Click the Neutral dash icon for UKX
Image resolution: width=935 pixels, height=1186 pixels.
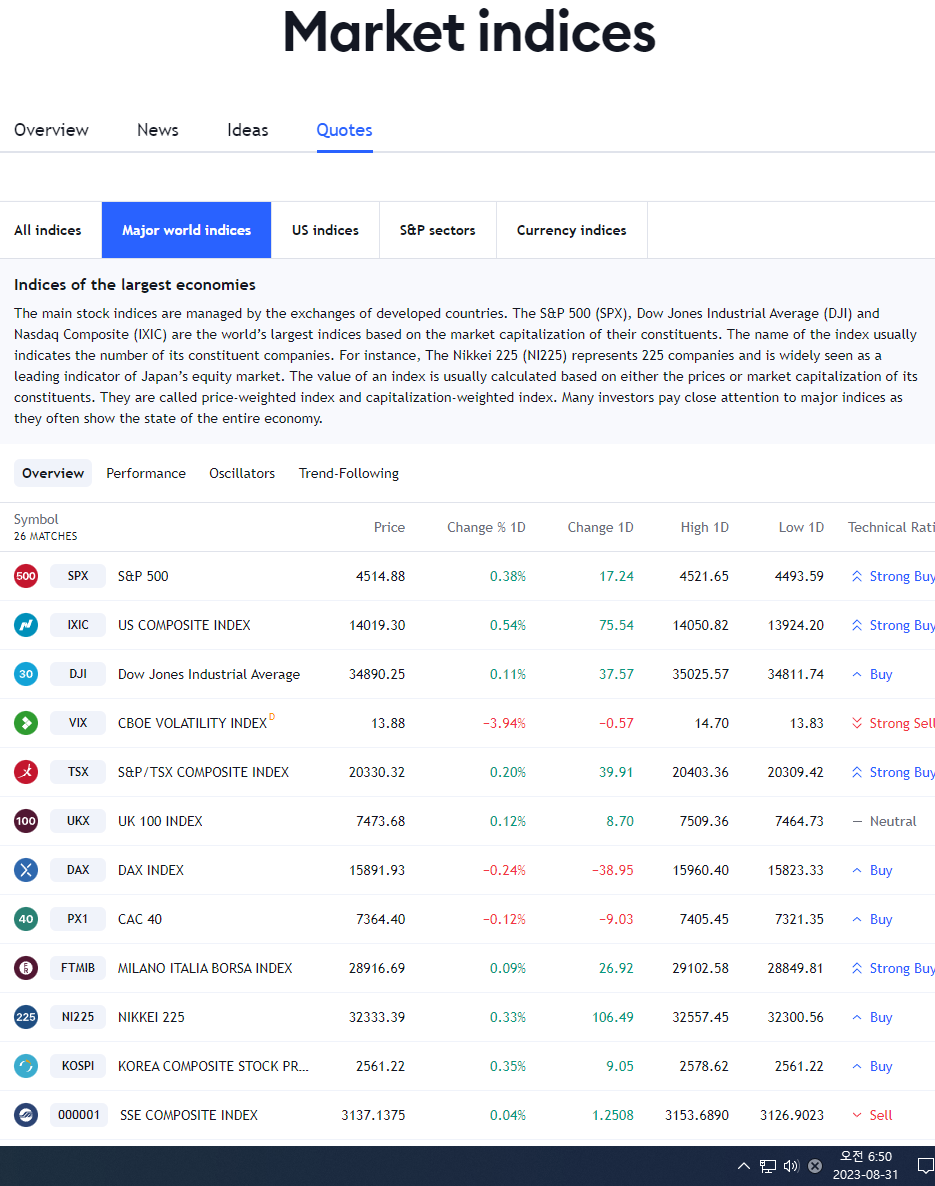856,821
